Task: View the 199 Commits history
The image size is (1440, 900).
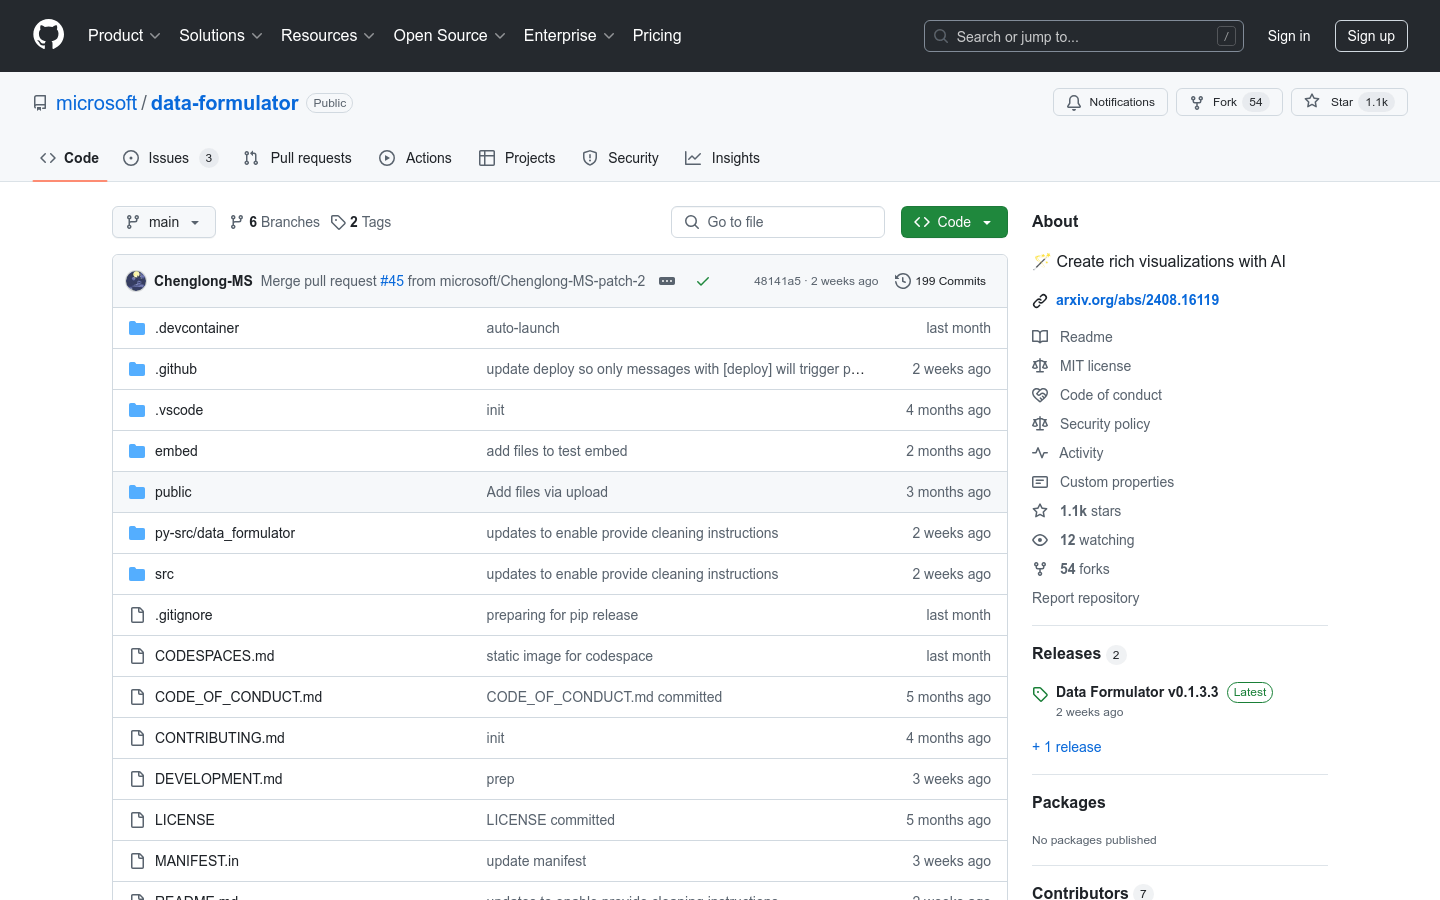Action: pyautogui.click(x=941, y=281)
